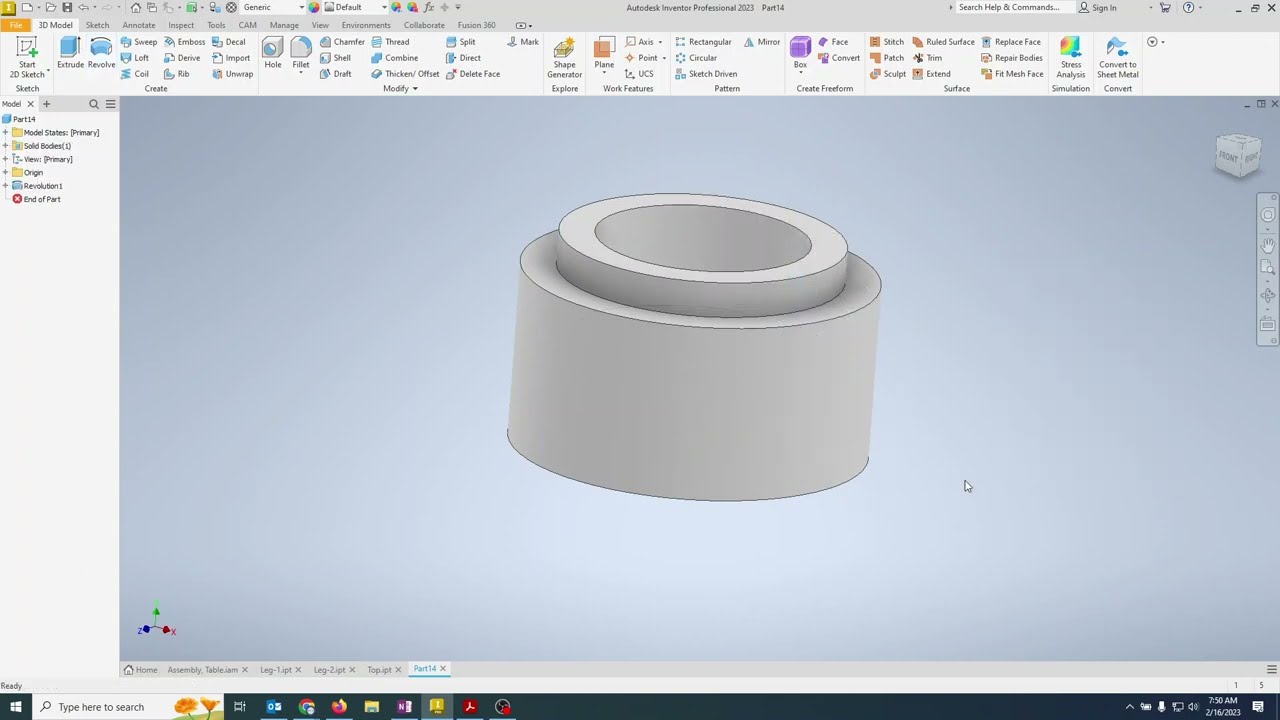Viewport: 1280px width, 720px height.
Task: Click the Circular pattern tool
Action: 696,58
